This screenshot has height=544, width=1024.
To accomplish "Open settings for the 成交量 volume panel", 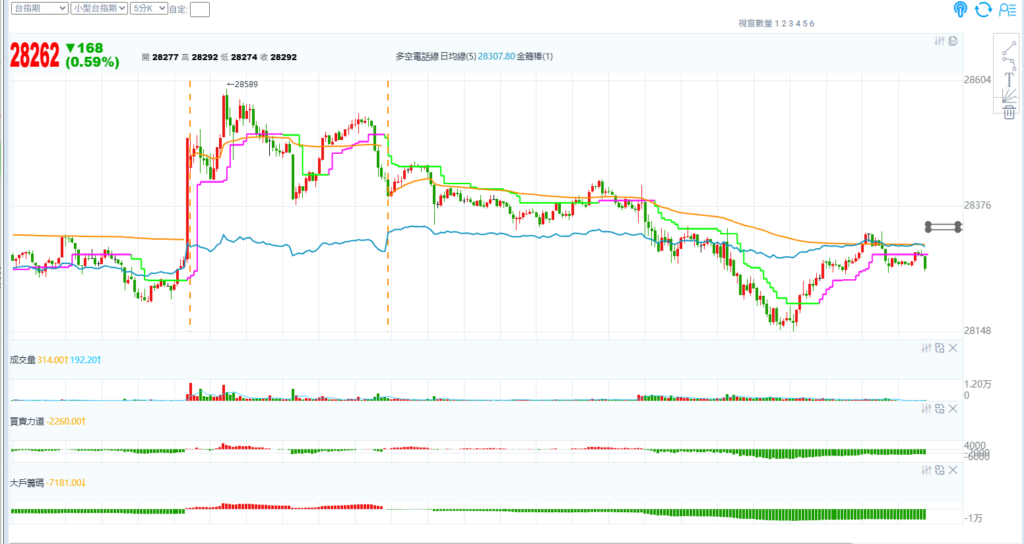I will click(925, 347).
